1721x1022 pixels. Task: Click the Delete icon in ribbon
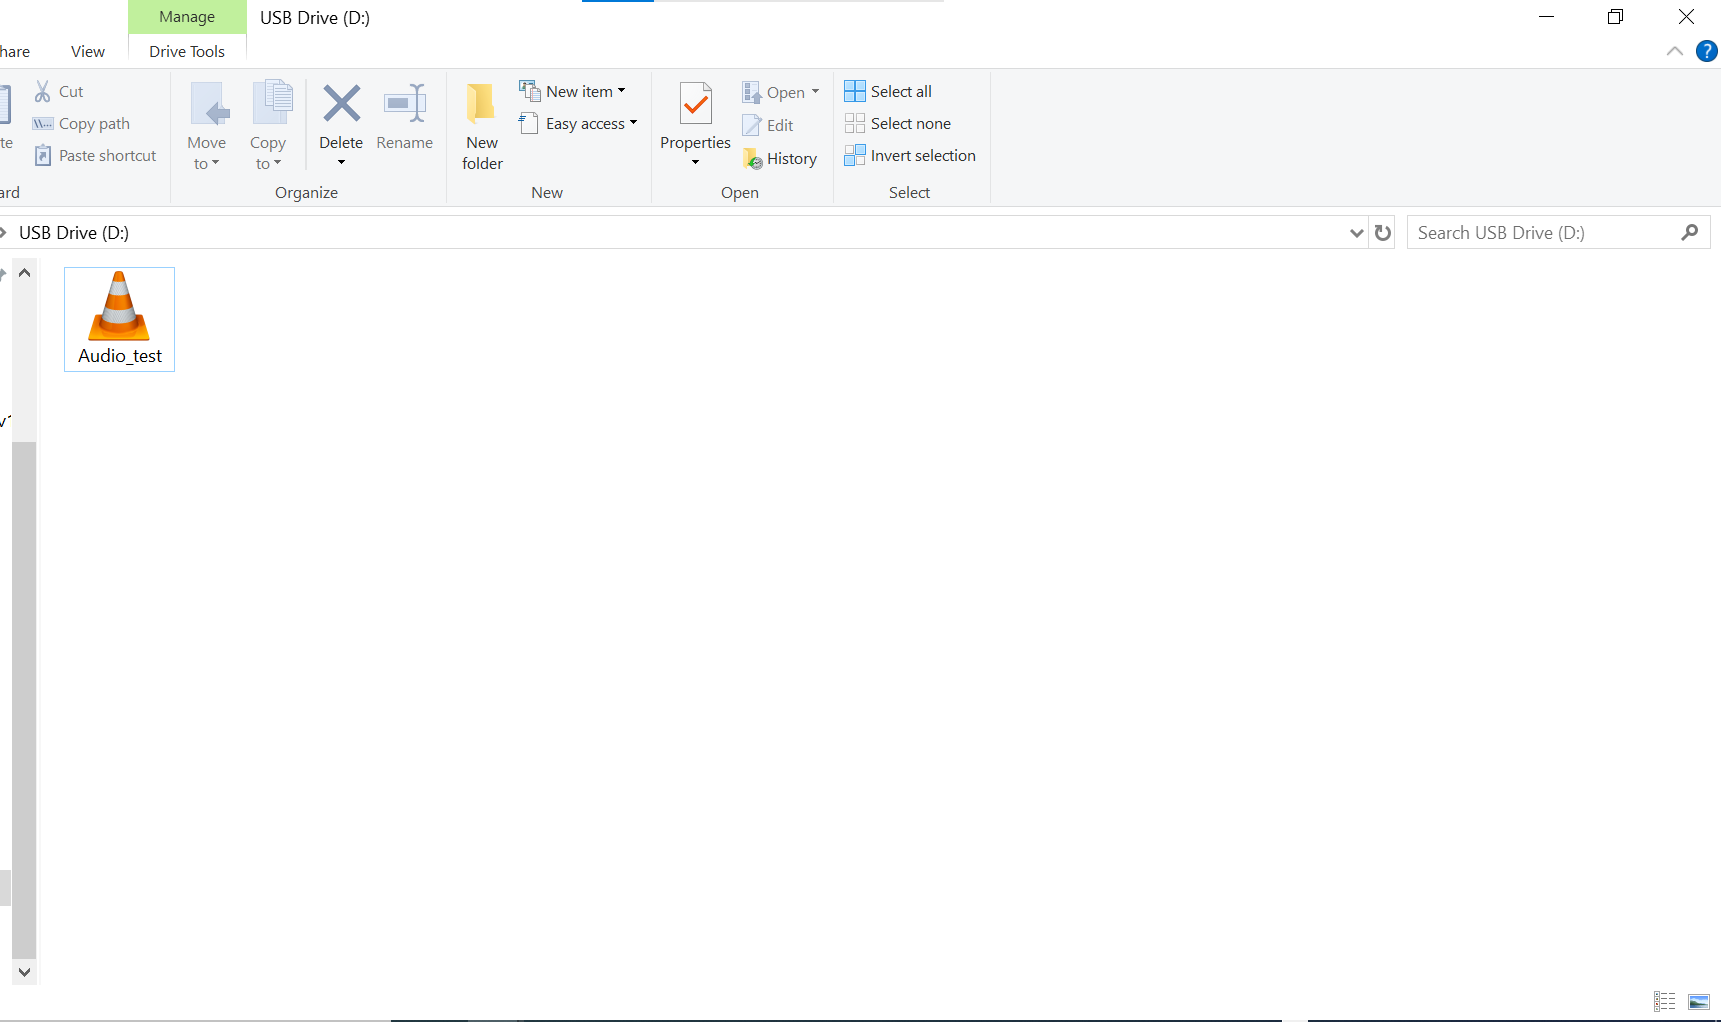pyautogui.click(x=341, y=104)
